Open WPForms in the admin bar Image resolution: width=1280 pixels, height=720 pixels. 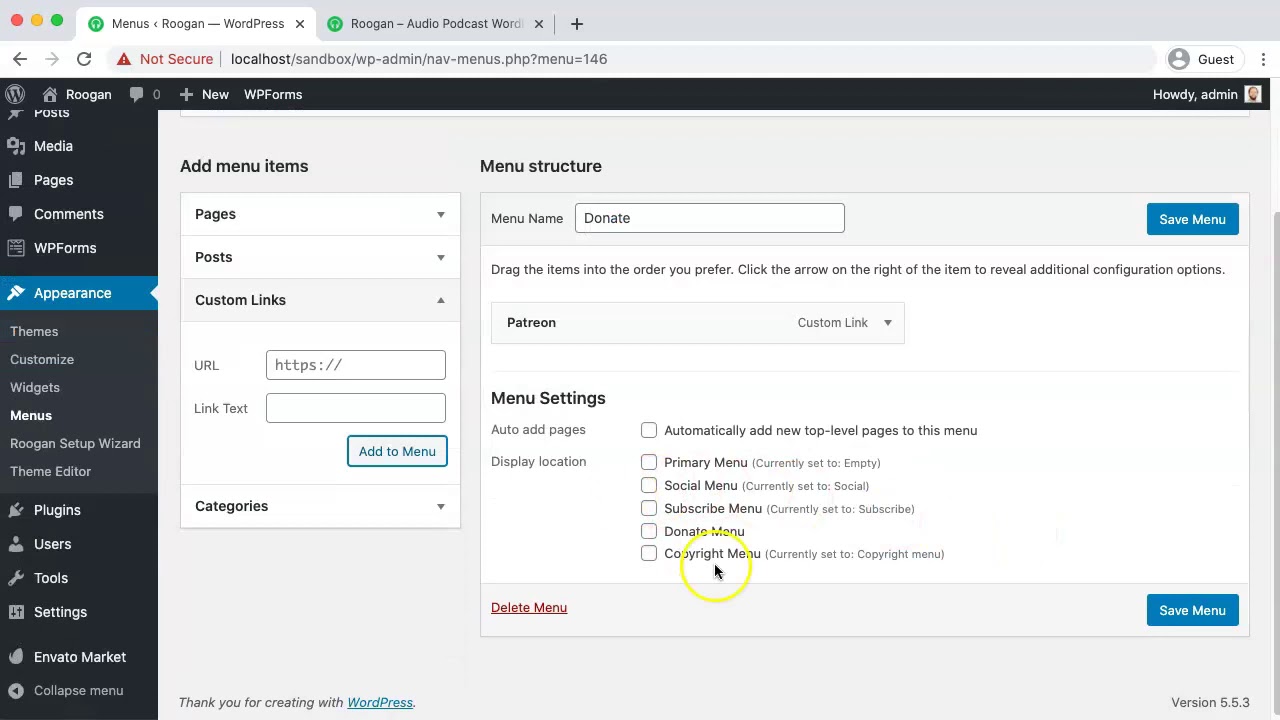[273, 94]
